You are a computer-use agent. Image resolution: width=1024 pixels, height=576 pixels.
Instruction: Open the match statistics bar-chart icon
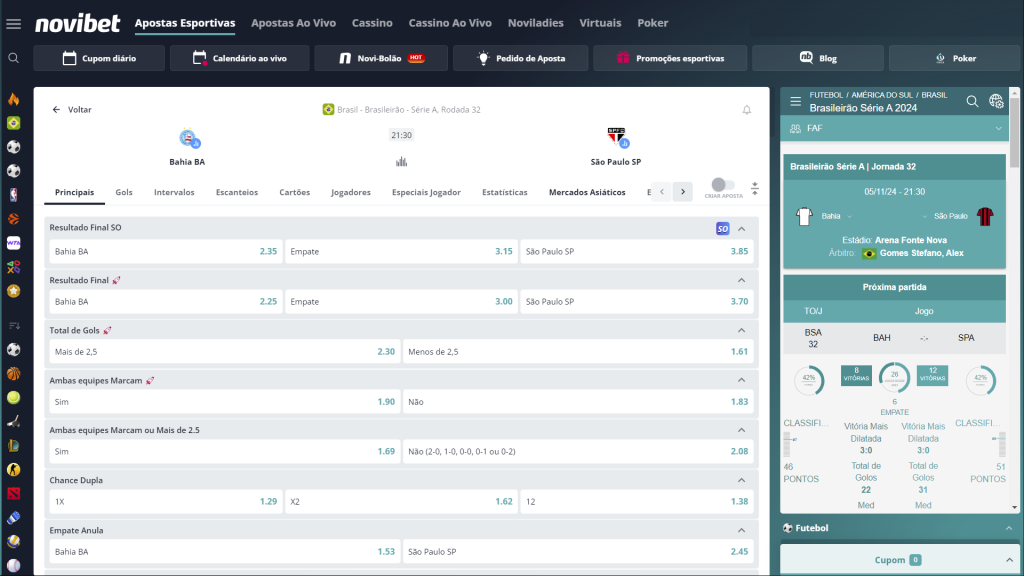pyautogui.click(x=401, y=161)
